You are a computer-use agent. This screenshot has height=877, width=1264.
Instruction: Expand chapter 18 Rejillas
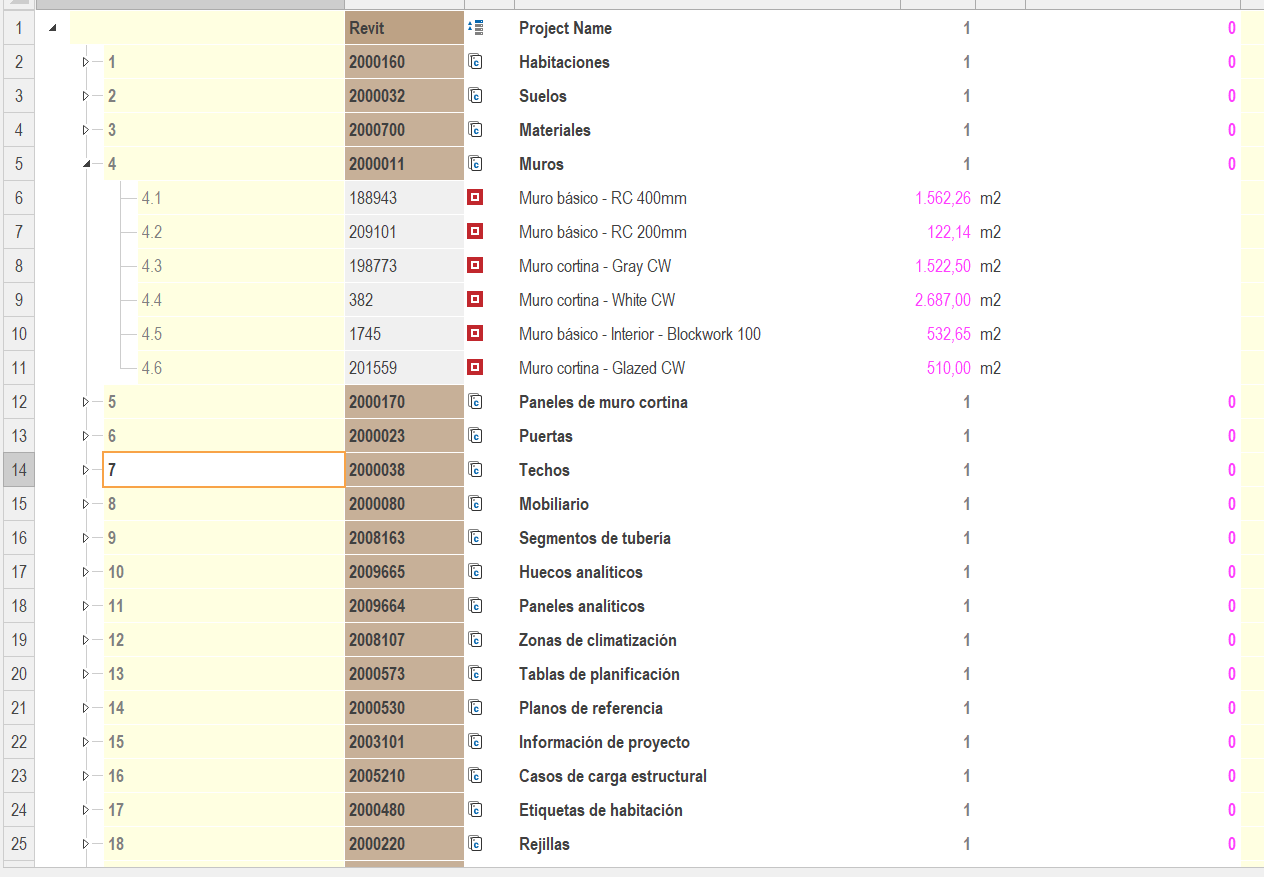coord(86,844)
